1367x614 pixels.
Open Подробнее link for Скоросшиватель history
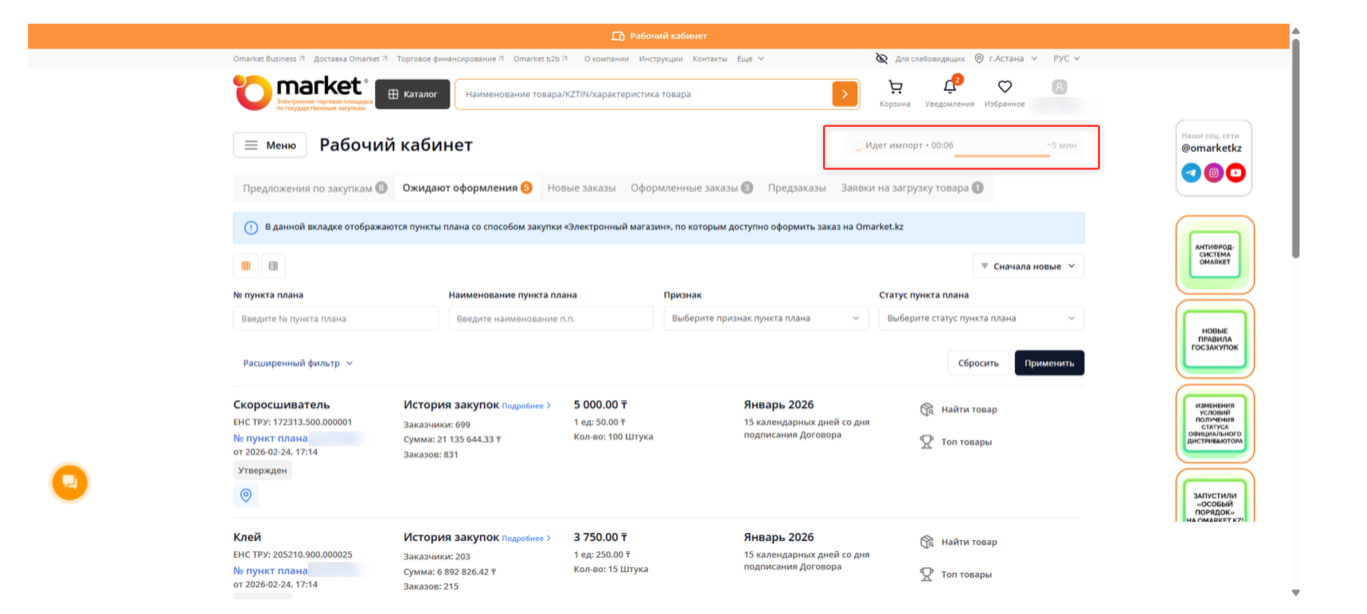point(526,406)
